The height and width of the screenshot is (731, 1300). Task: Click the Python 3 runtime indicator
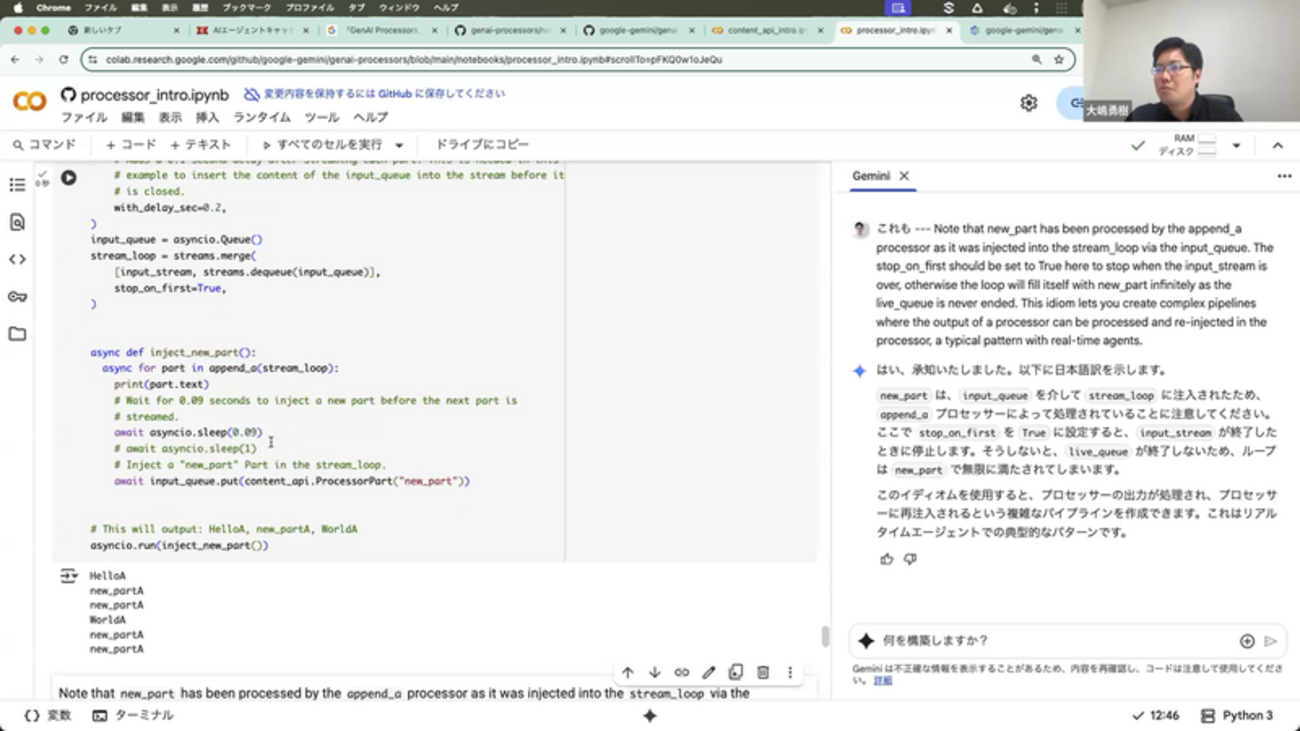(1237, 716)
